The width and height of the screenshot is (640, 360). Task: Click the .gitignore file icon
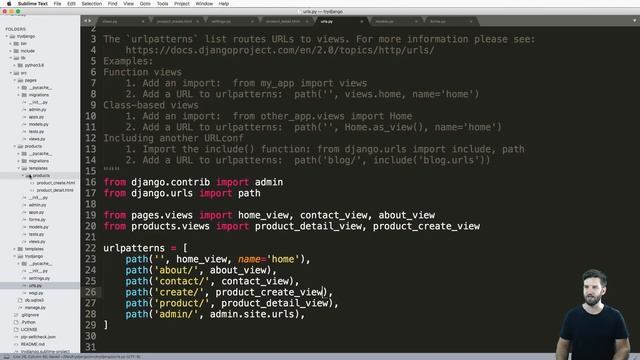[16, 315]
